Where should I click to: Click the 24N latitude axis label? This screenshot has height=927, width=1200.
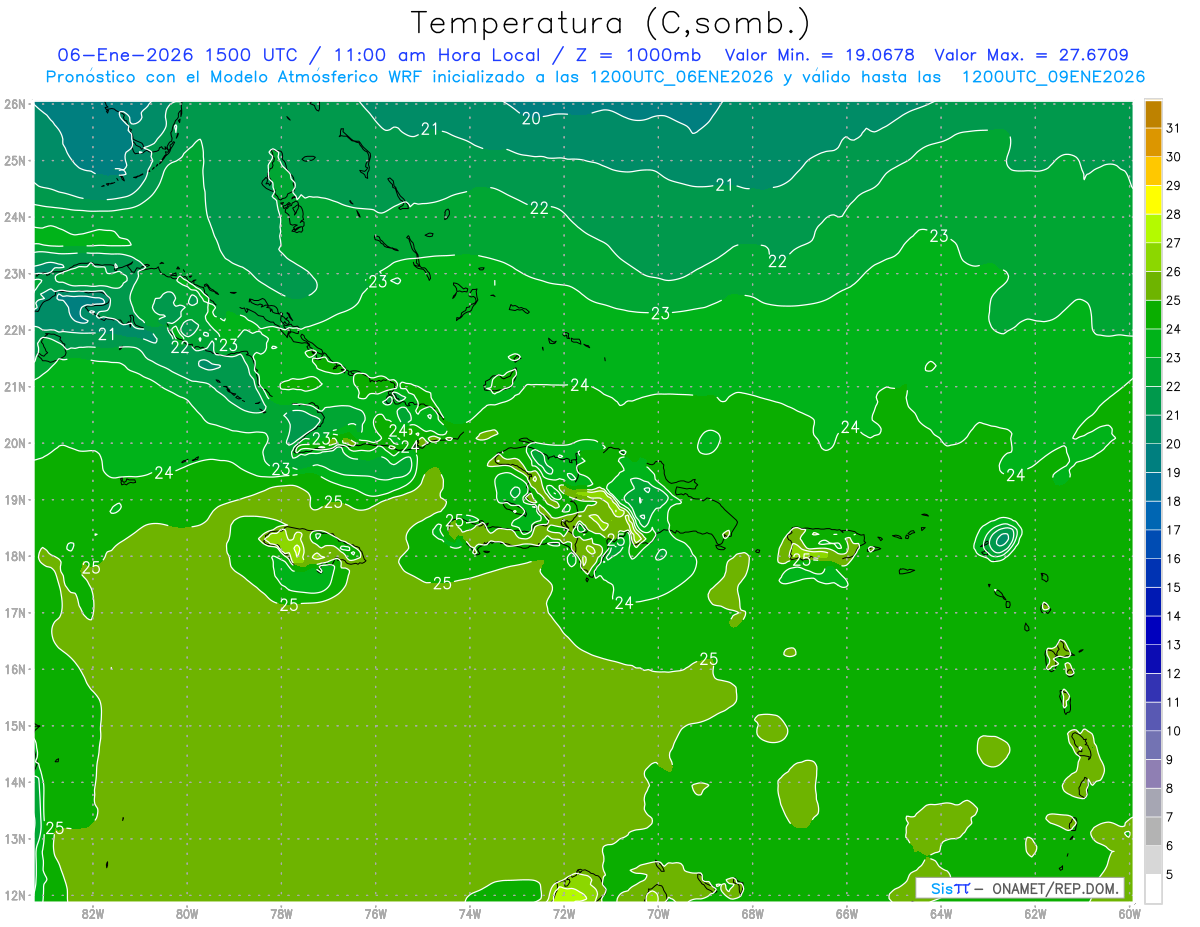click(x=14, y=217)
